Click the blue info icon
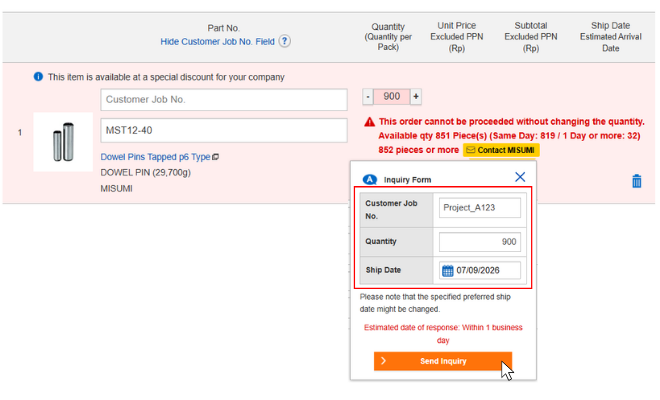 (x=38, y=77)
